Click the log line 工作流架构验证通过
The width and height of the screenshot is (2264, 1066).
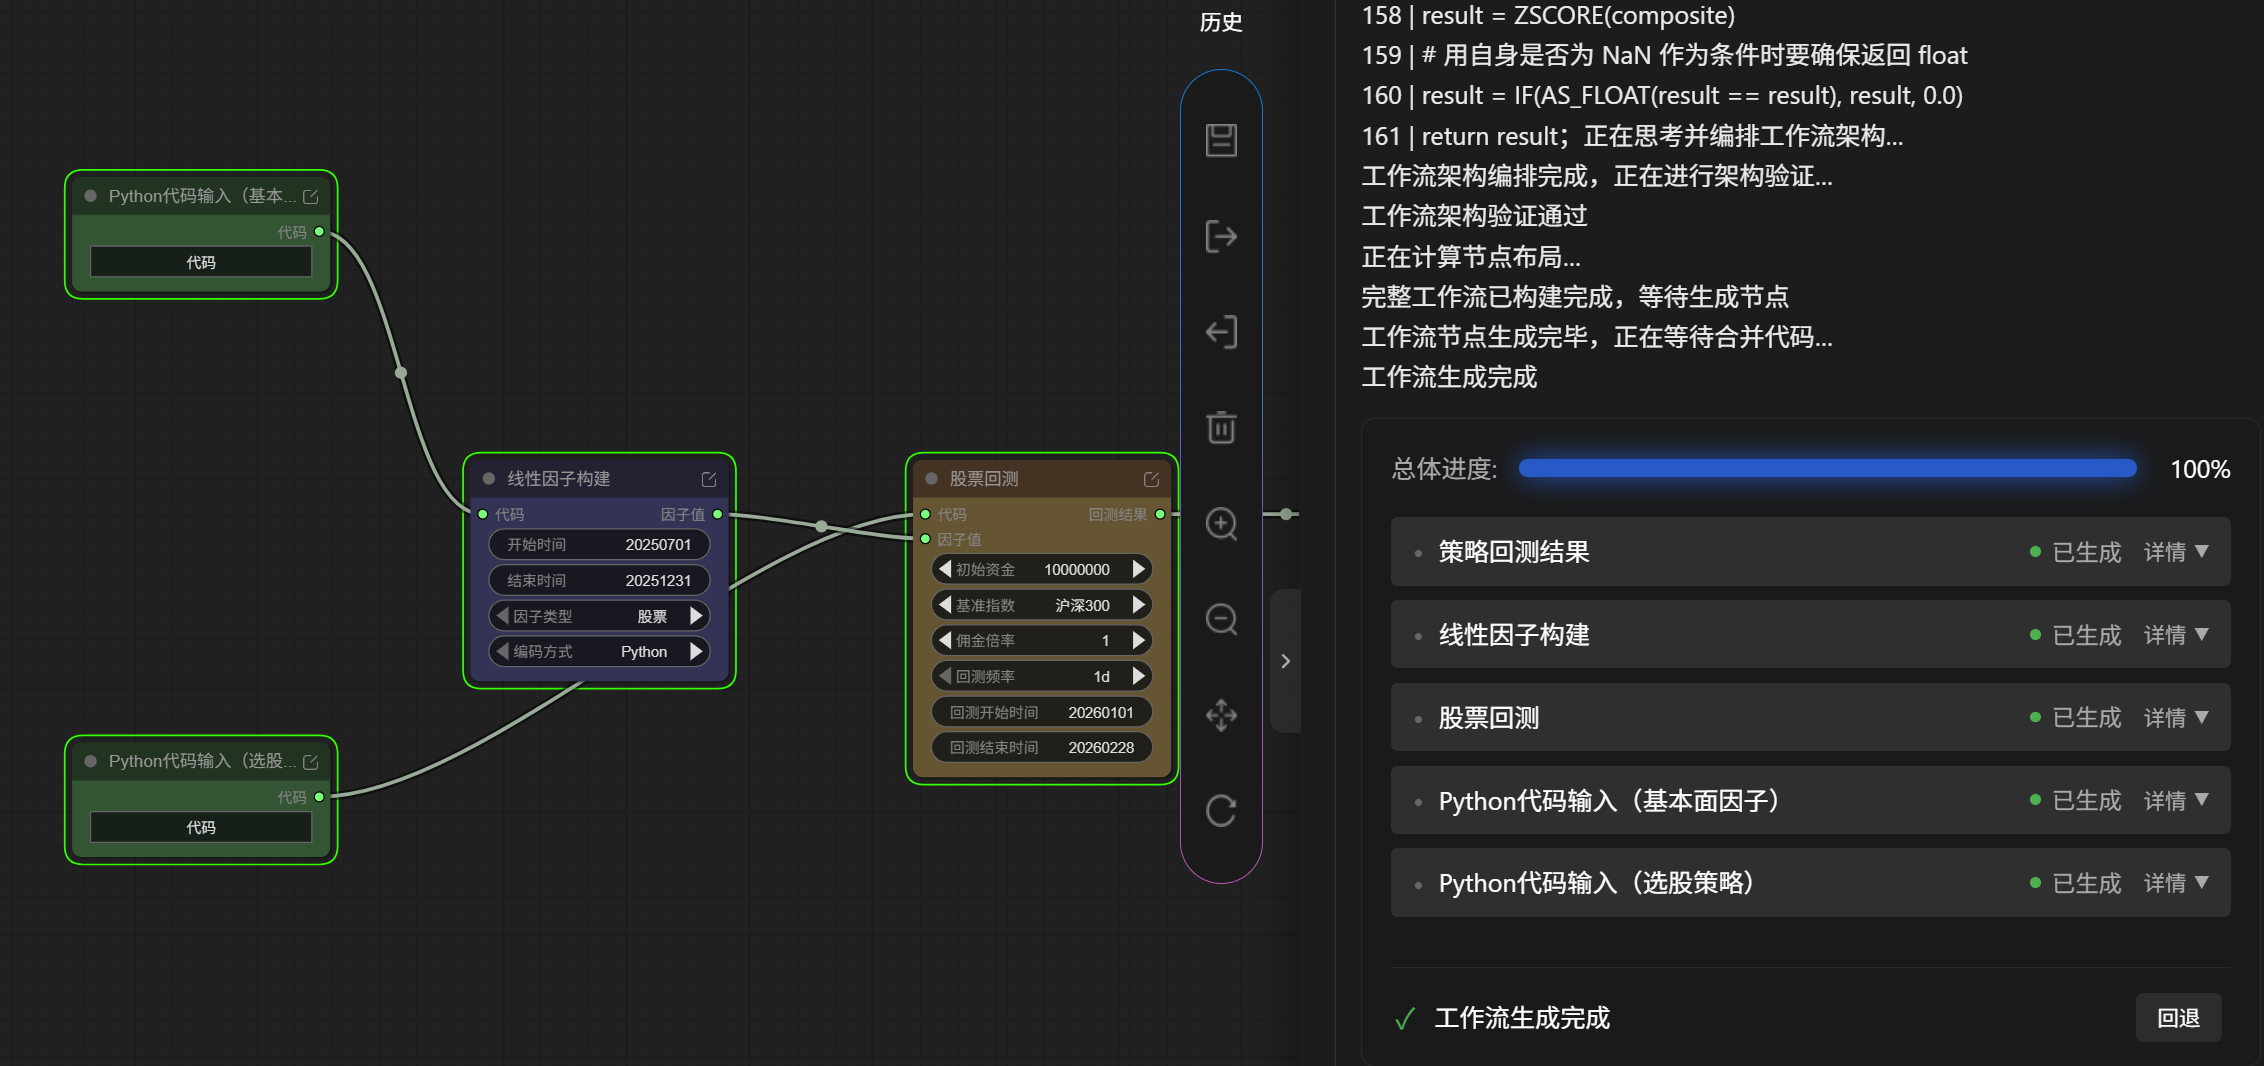[1474, 216]
